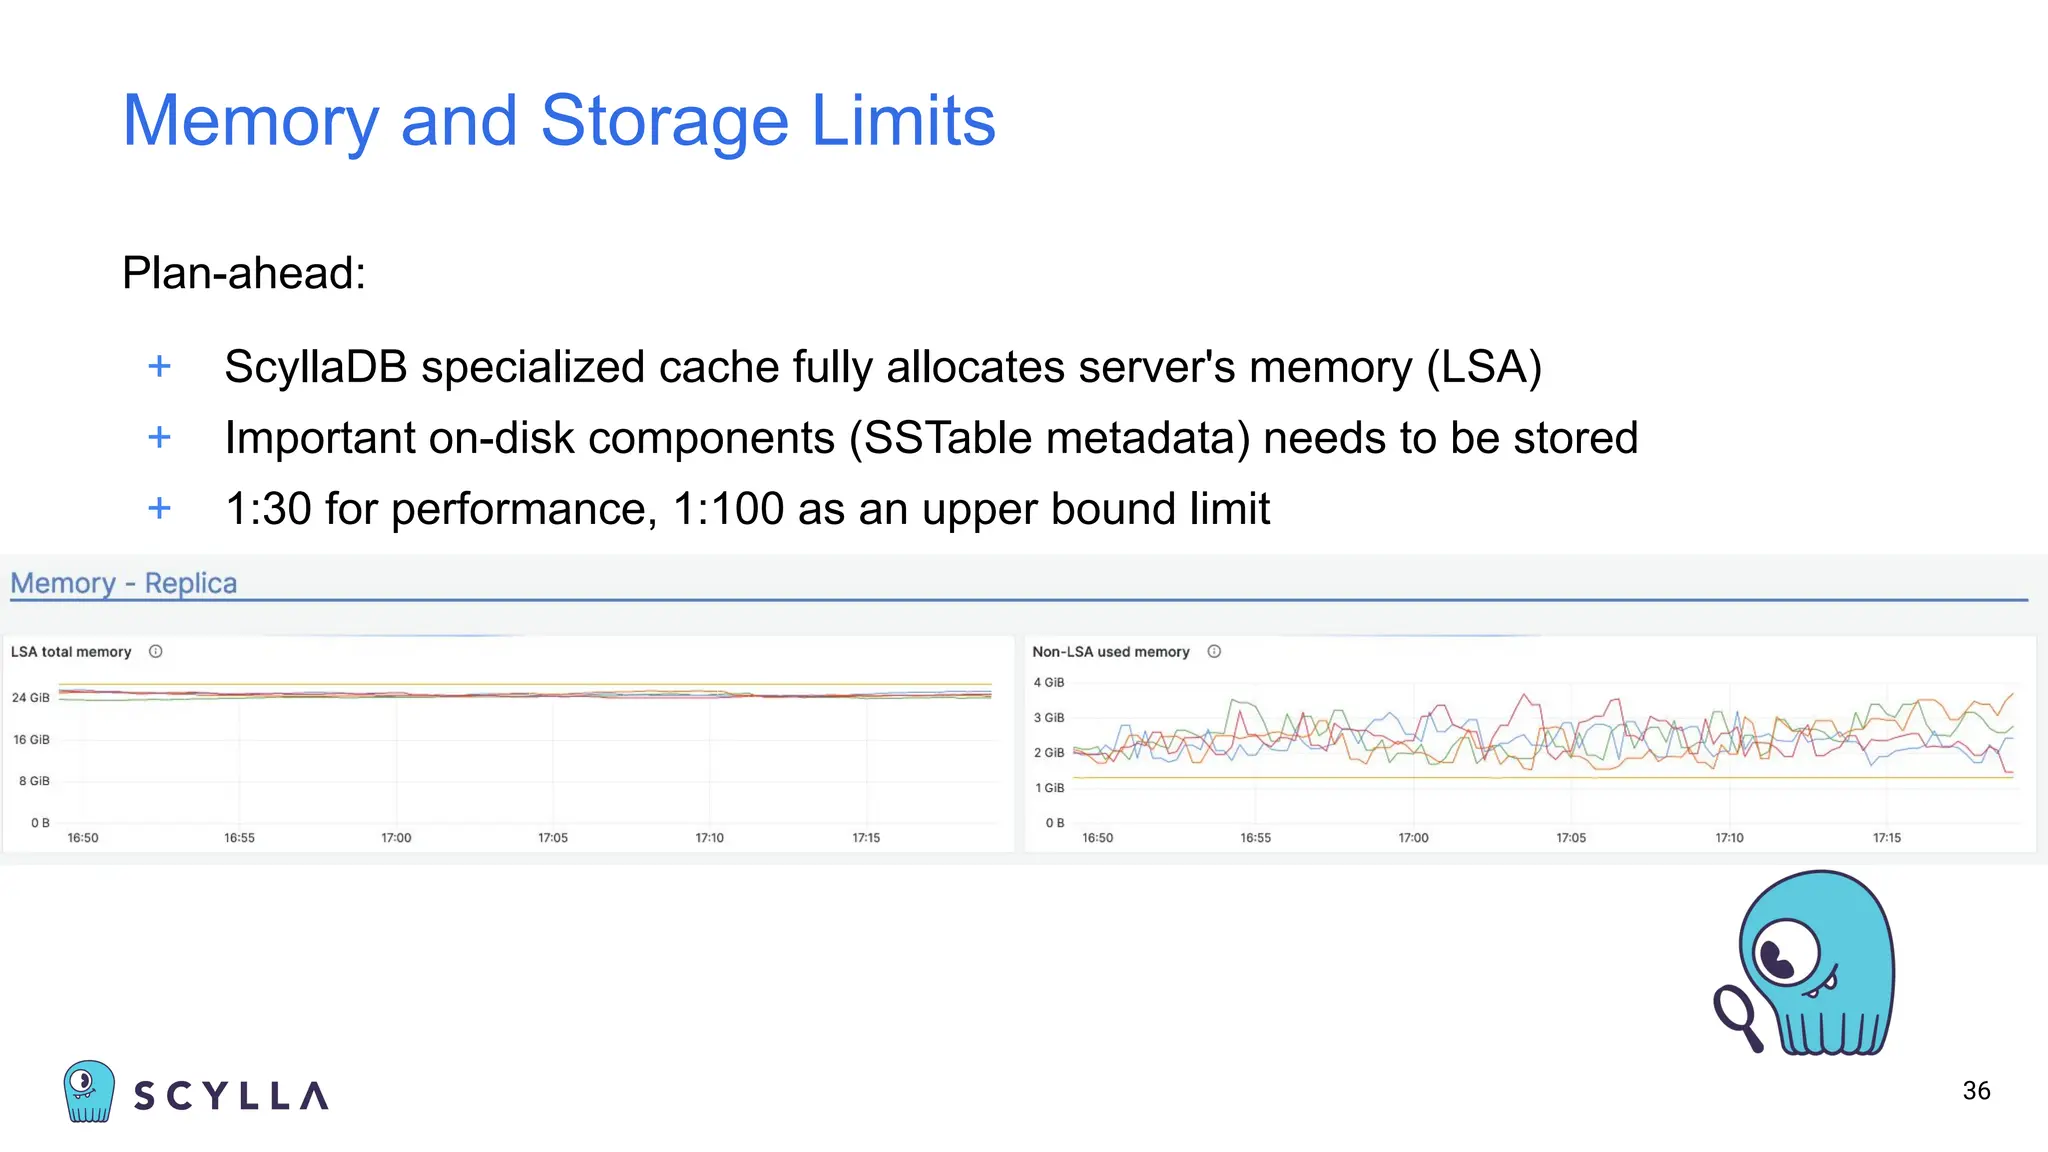The image size is (2048, 1152).
Task: Click the Scylla monster logo at bottom left
Action: point(88,1092)
